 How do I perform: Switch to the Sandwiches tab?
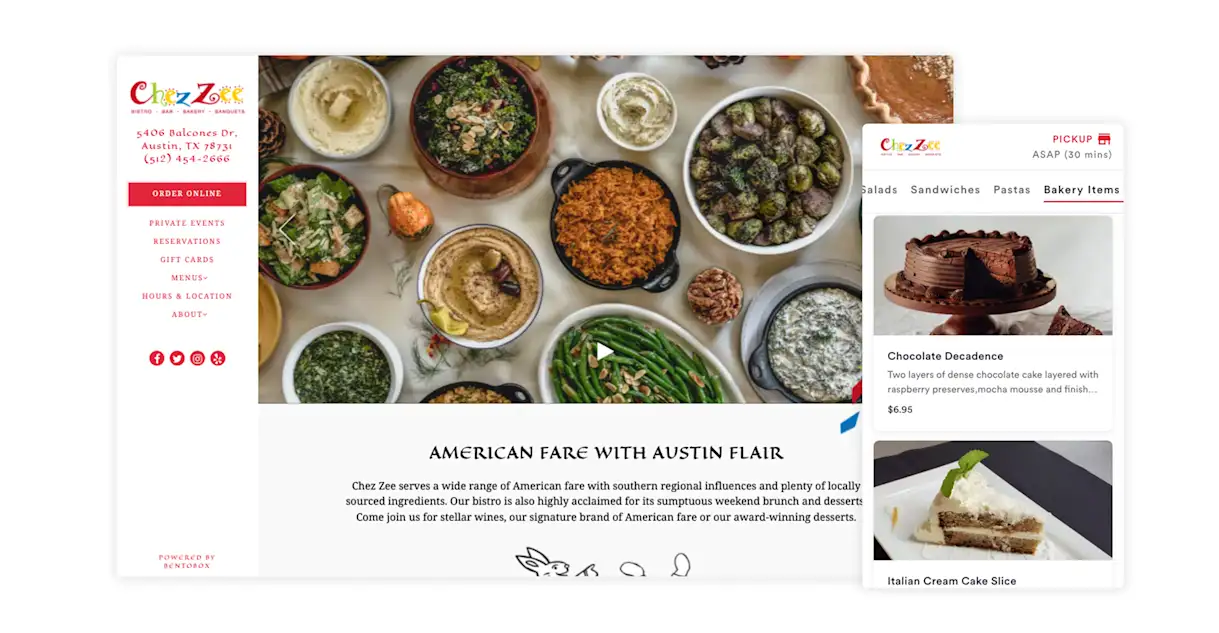(945, 190)
